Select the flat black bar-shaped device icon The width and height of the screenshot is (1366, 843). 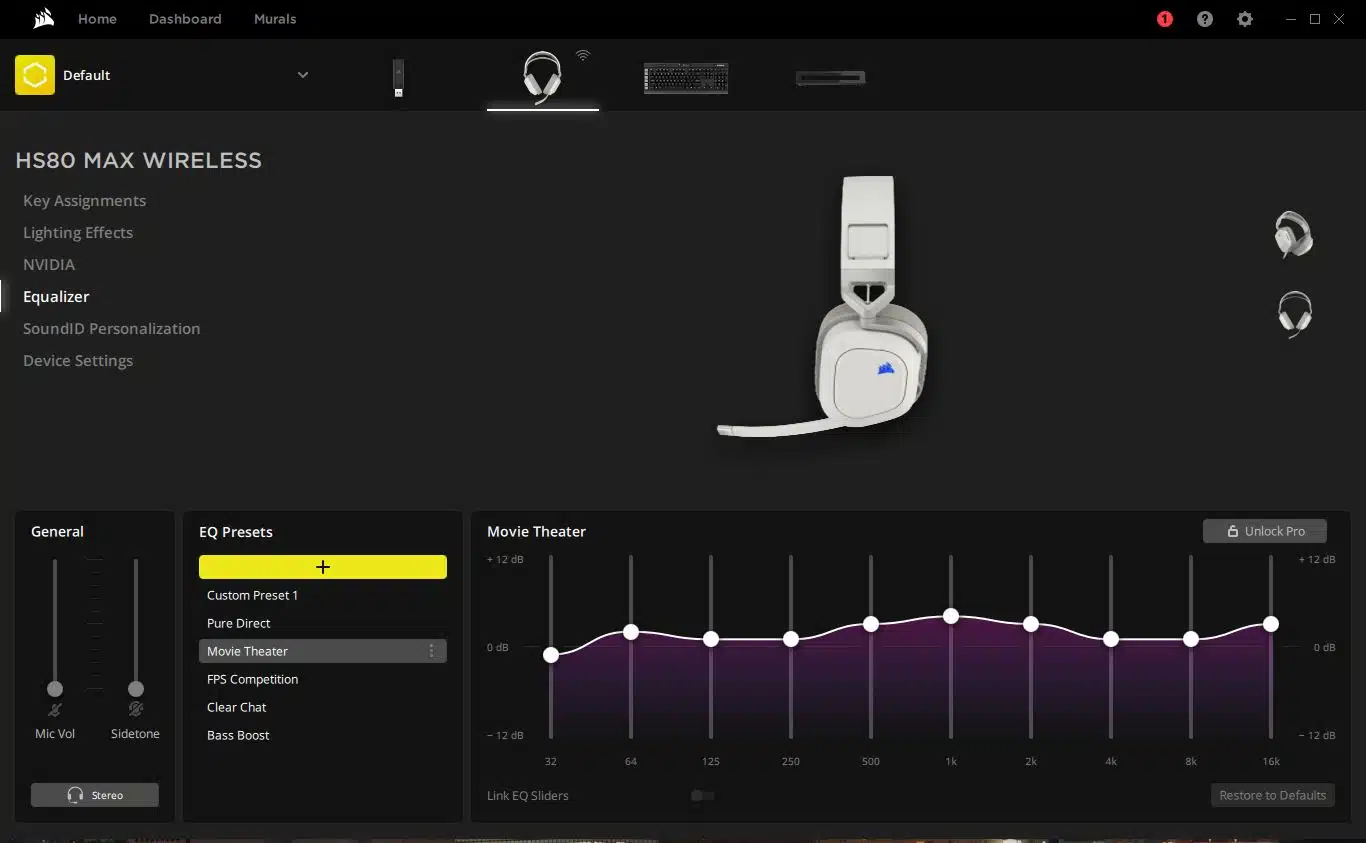click(830, 78)
